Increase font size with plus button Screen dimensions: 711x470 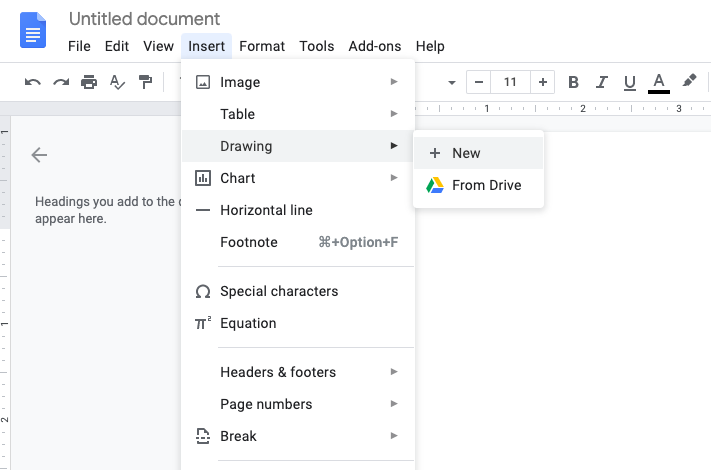(542, 82)
